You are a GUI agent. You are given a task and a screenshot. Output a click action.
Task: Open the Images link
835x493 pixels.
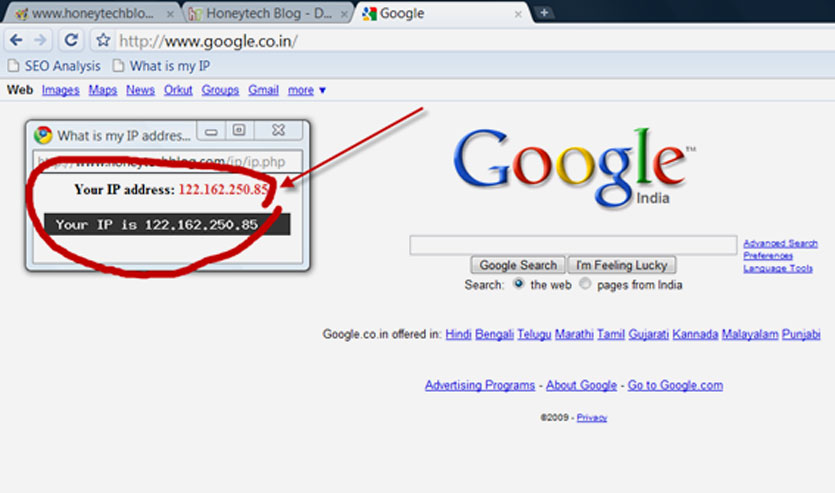(x=61, y=90)
